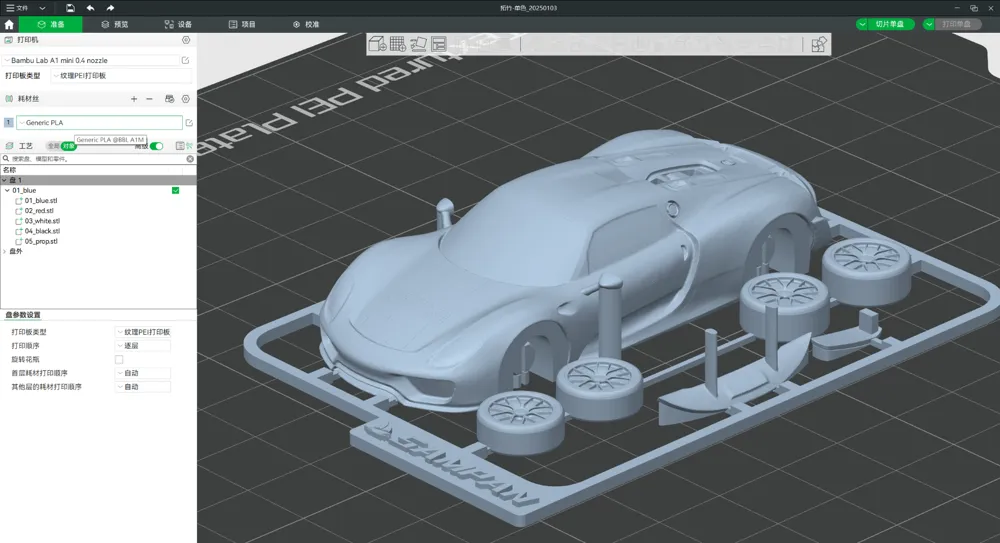This screenshot has height=543, width=1000.
Task: Select 全局 in the process mode switch
Action: click(54, 146)
